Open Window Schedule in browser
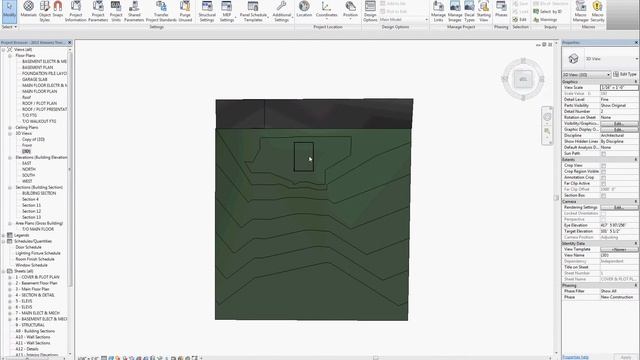Viewport: 640px width, 360px height. (x=31, y=265)
